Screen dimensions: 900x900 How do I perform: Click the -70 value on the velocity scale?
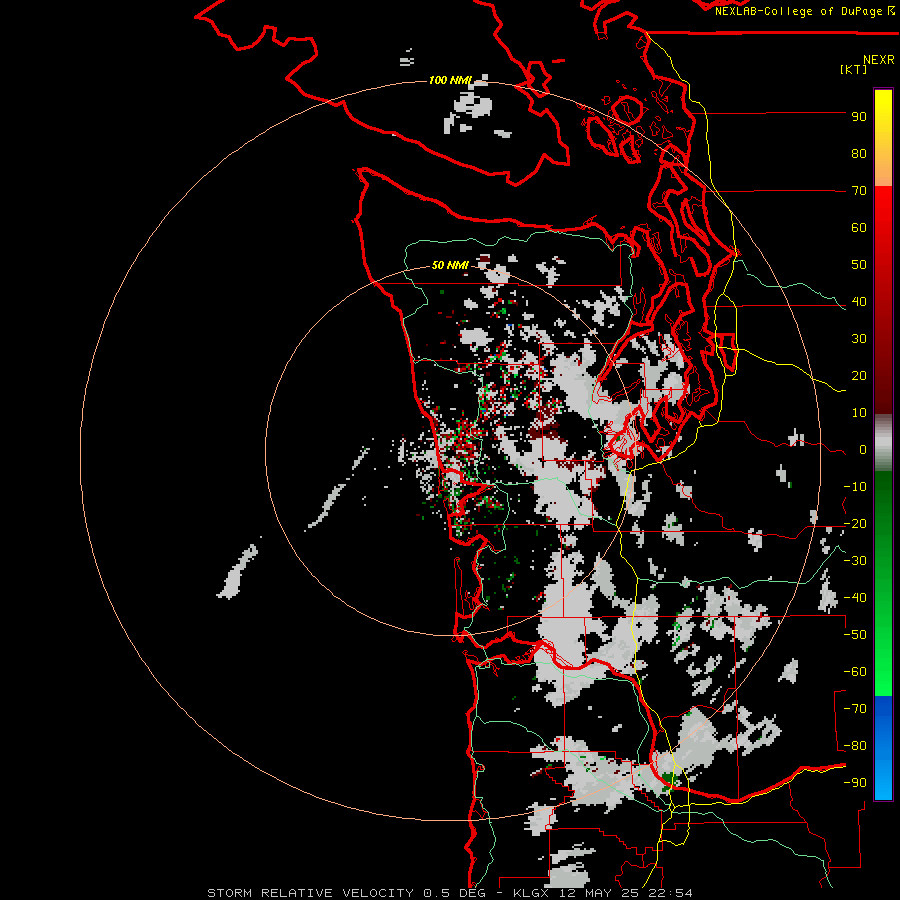855,709
